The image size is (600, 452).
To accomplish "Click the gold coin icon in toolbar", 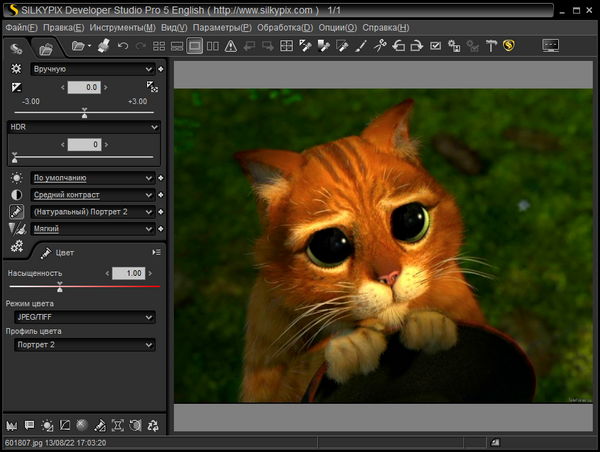I will (508, 46).
